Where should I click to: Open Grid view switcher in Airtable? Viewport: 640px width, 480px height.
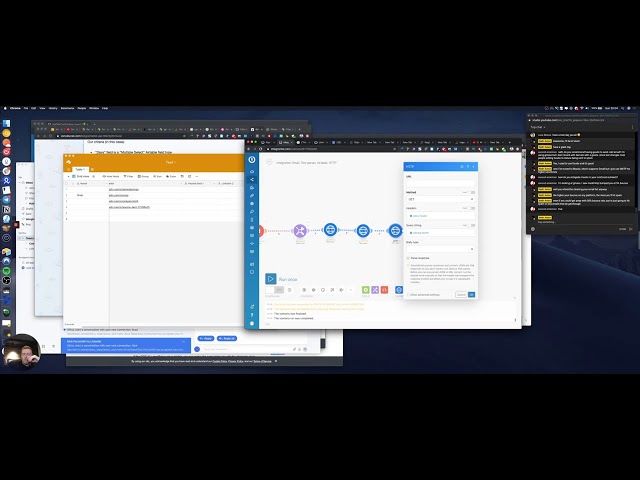click(x=81, y=176)
